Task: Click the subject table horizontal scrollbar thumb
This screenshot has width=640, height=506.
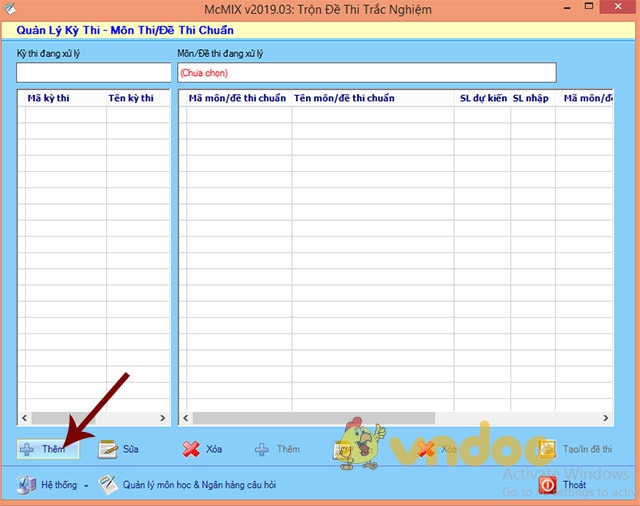Action: (312, 418)
